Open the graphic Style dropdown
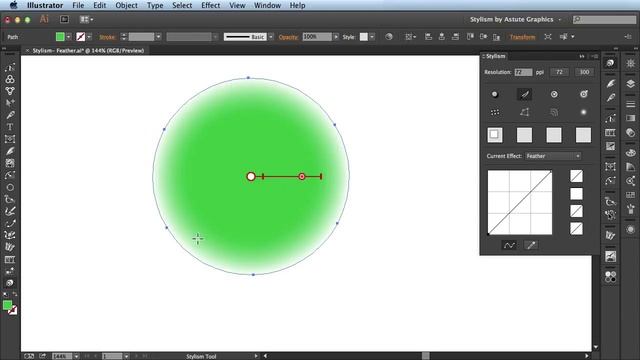This screenshot has height=360, width=640. 372,37
